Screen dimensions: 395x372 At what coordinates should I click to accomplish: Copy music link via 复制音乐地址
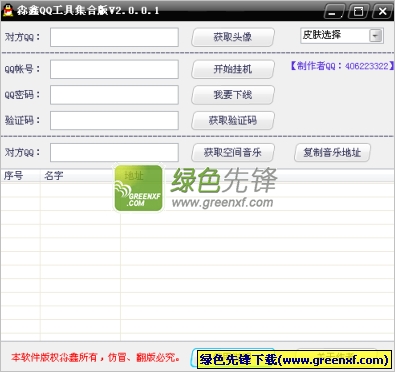pos(332,153)
